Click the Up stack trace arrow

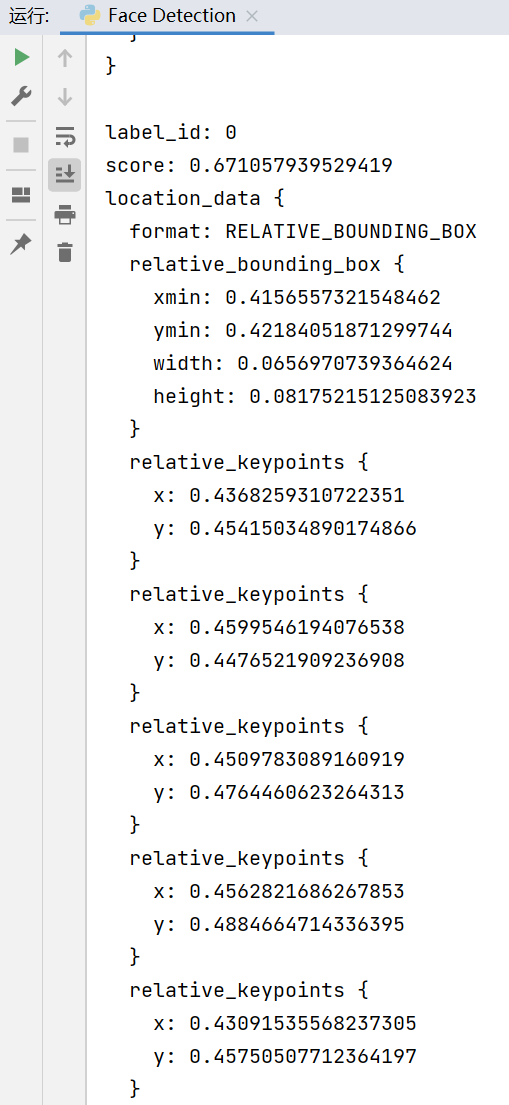click(65, 58)
